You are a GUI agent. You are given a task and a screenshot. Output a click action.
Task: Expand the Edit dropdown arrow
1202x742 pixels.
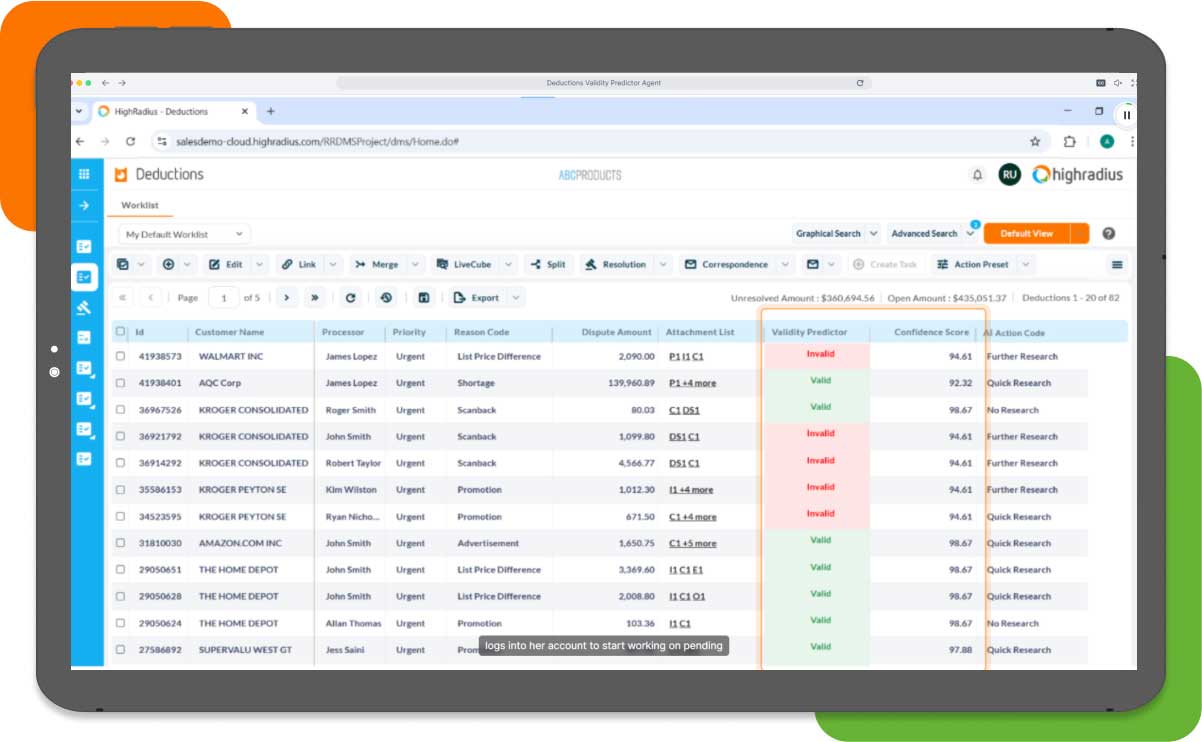tap(259, 265)
